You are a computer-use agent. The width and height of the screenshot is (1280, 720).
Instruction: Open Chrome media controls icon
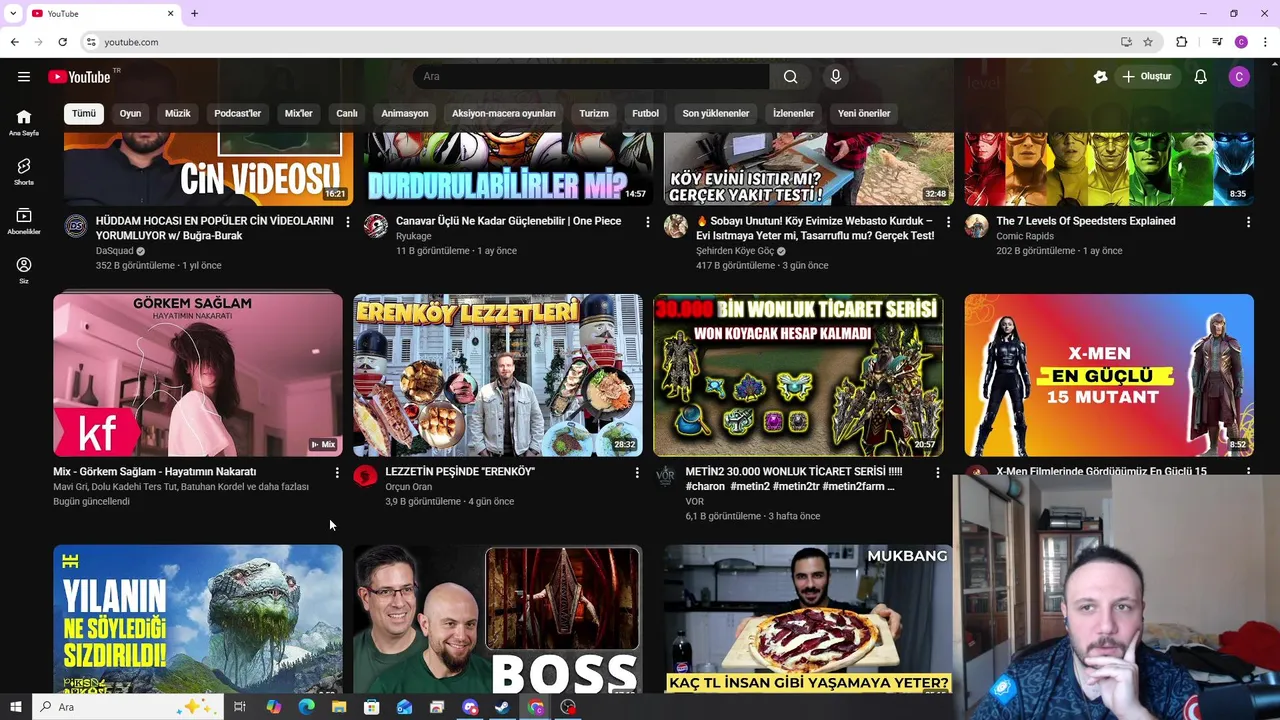[1217, 42]
